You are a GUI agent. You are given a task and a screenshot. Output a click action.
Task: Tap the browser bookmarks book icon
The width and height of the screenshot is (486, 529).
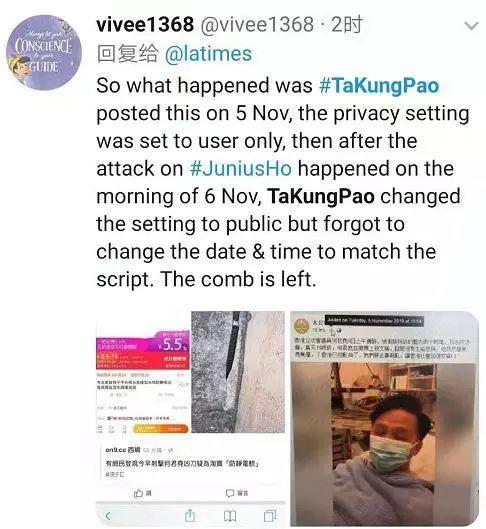click(x=230, y=516)
